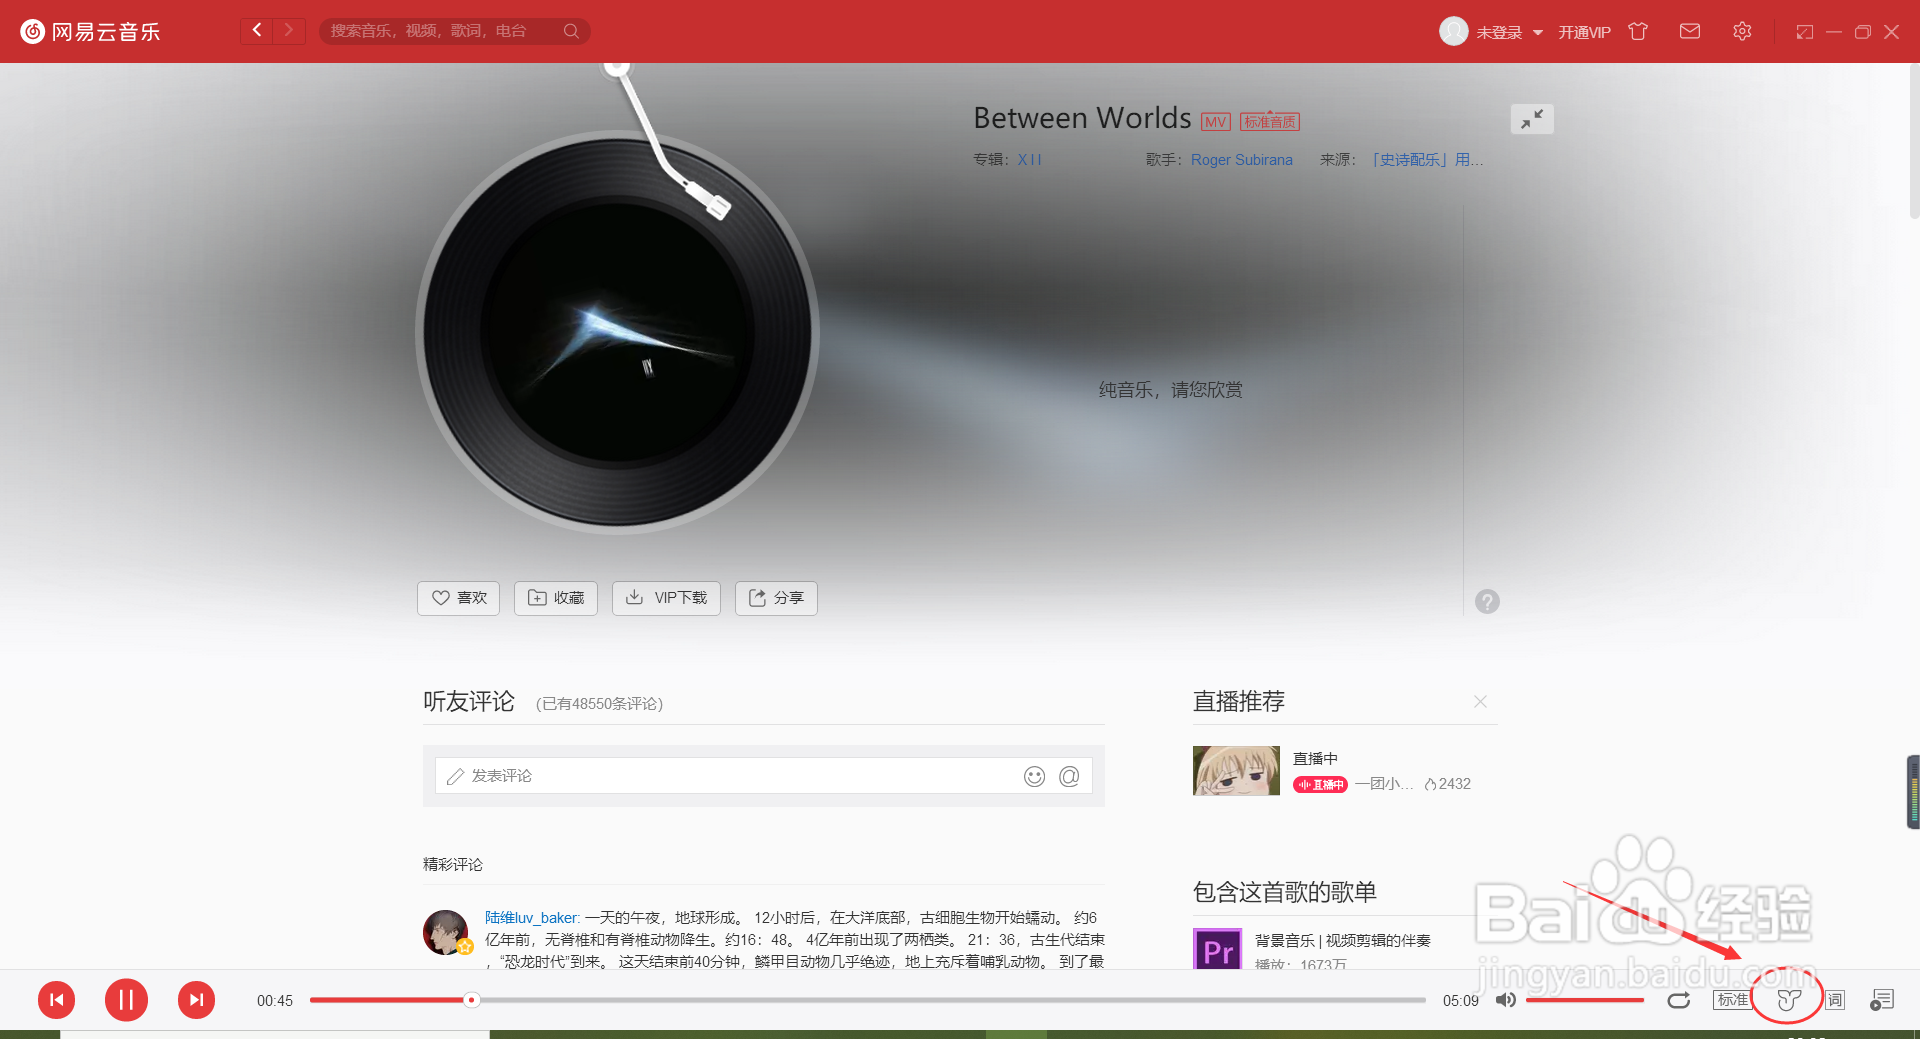This screenshot has width=1920, height=1039.
Task: Click the 标准音质 quality badge
Action: click(x=1270, y=122)
